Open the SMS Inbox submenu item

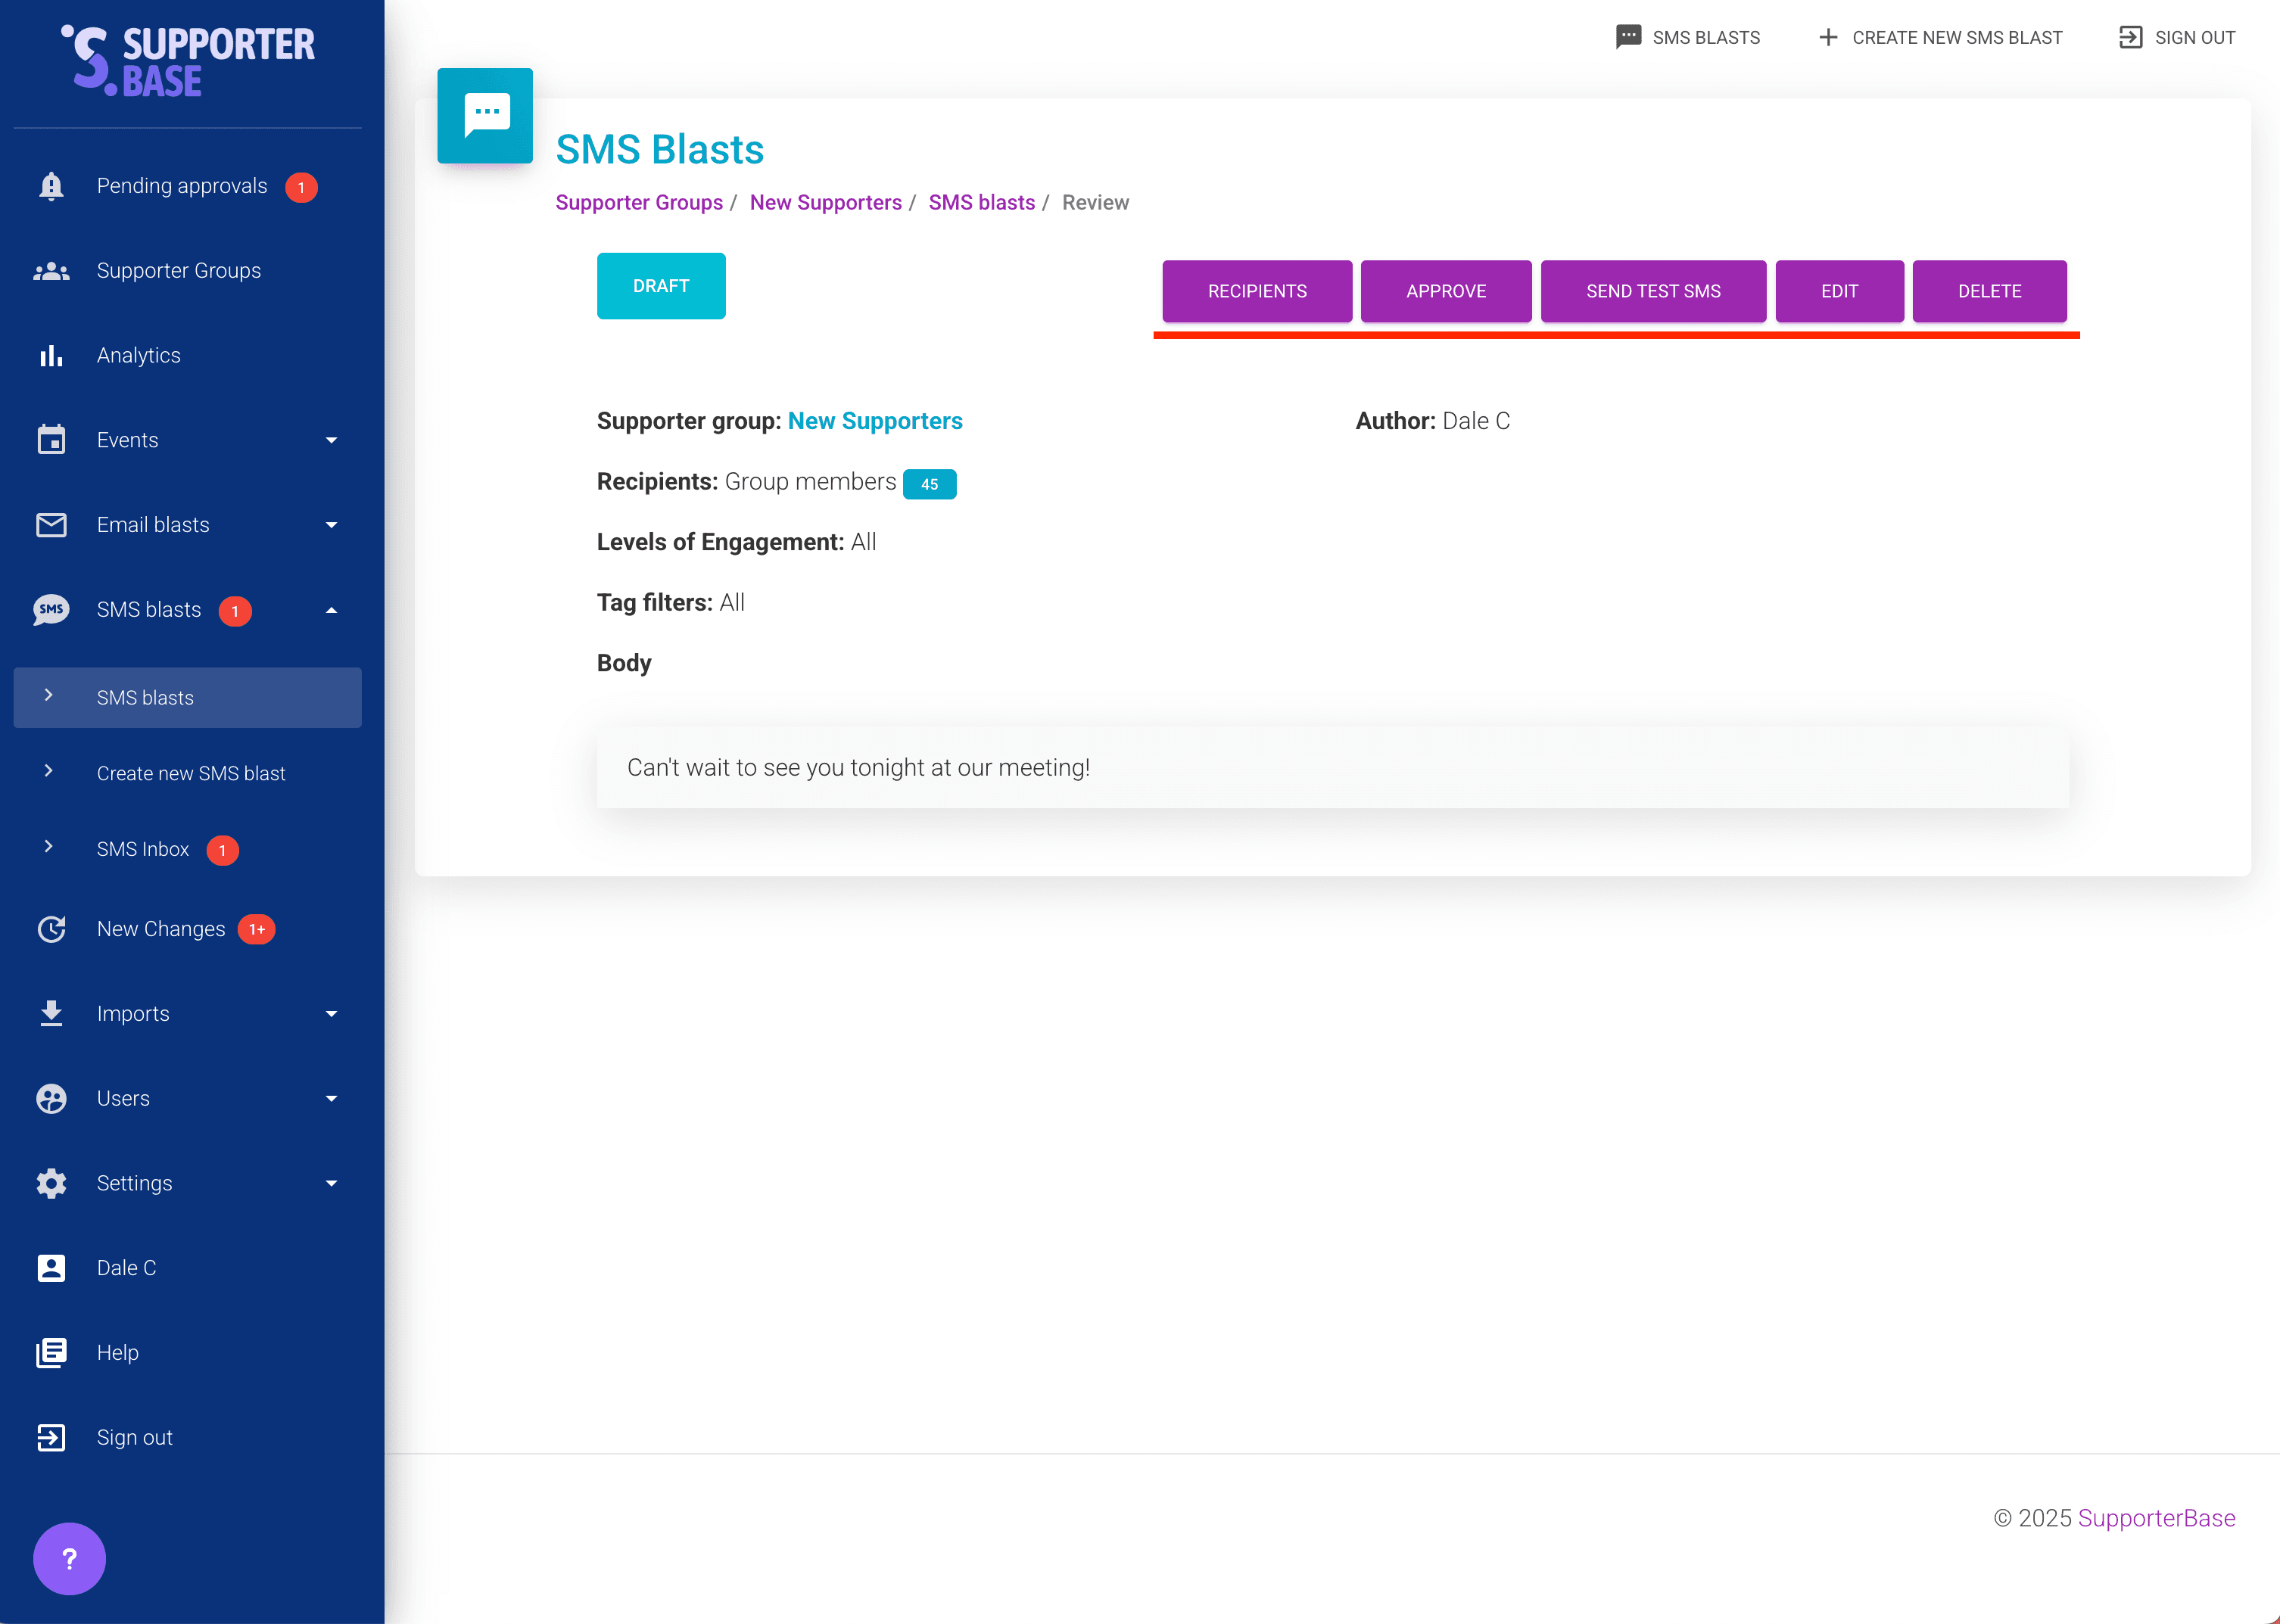(143, 849)
